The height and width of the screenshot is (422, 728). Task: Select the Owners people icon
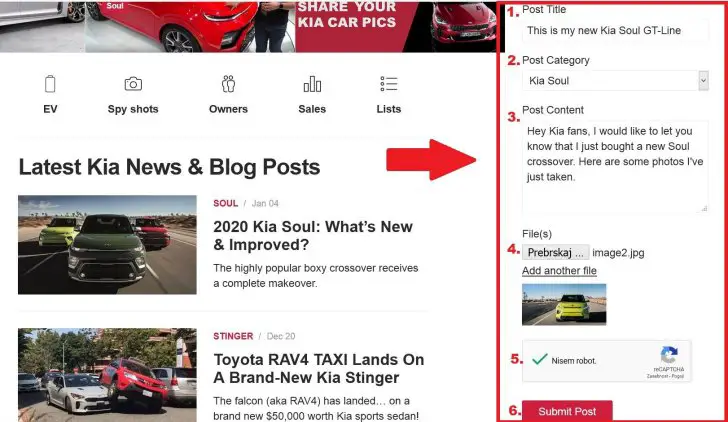pos(228,84)
